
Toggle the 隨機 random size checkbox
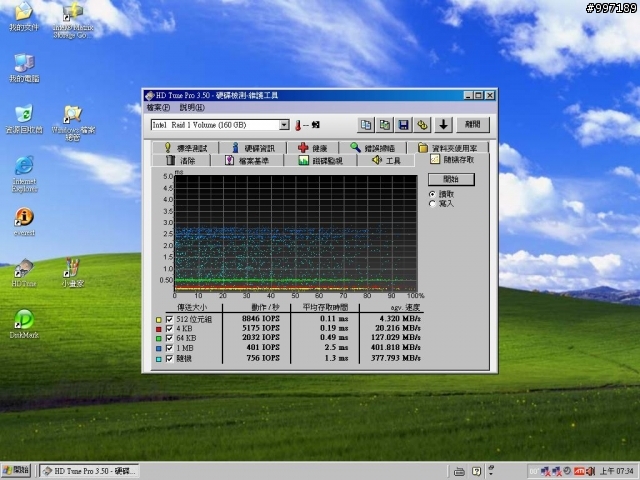pos(169,359)
